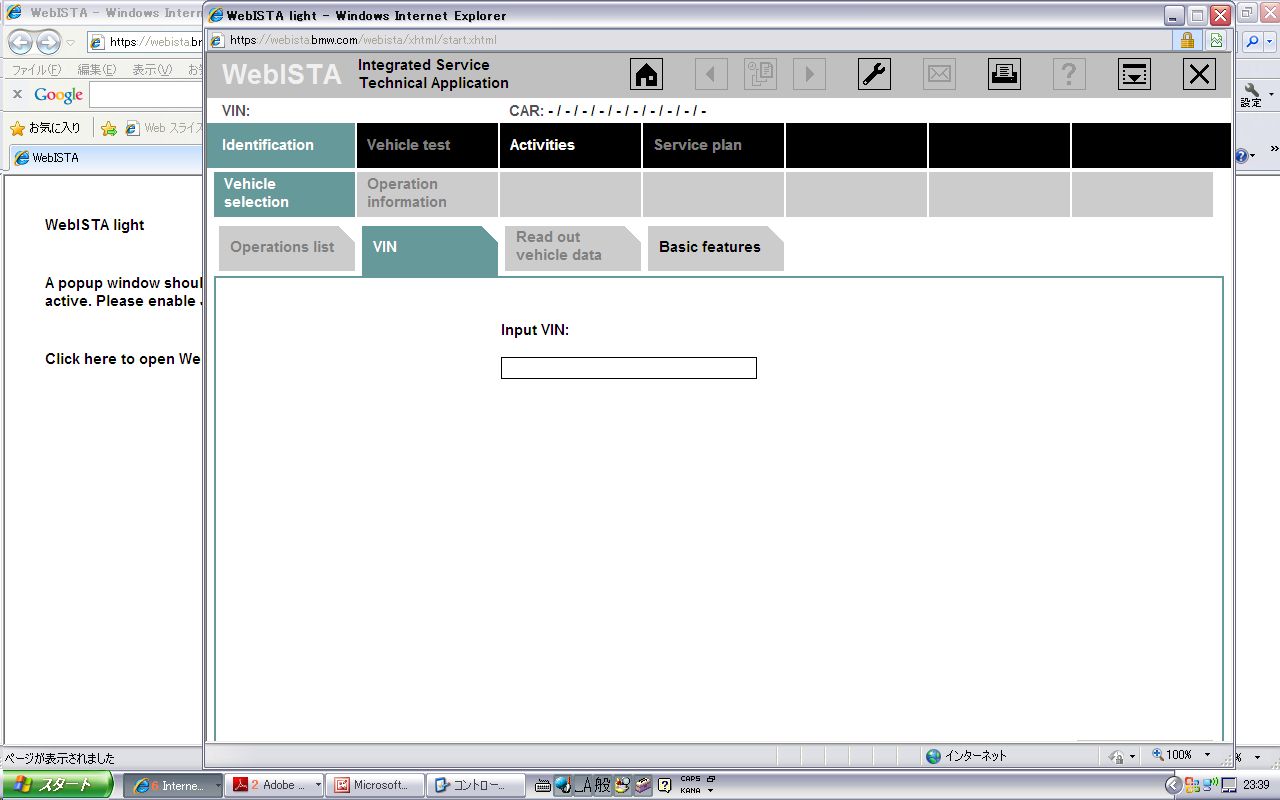Image resolution: width=1280 pixels, height=800 pixels.
Task: Switch to the Vehicle test tab
Action: [427, 145]
